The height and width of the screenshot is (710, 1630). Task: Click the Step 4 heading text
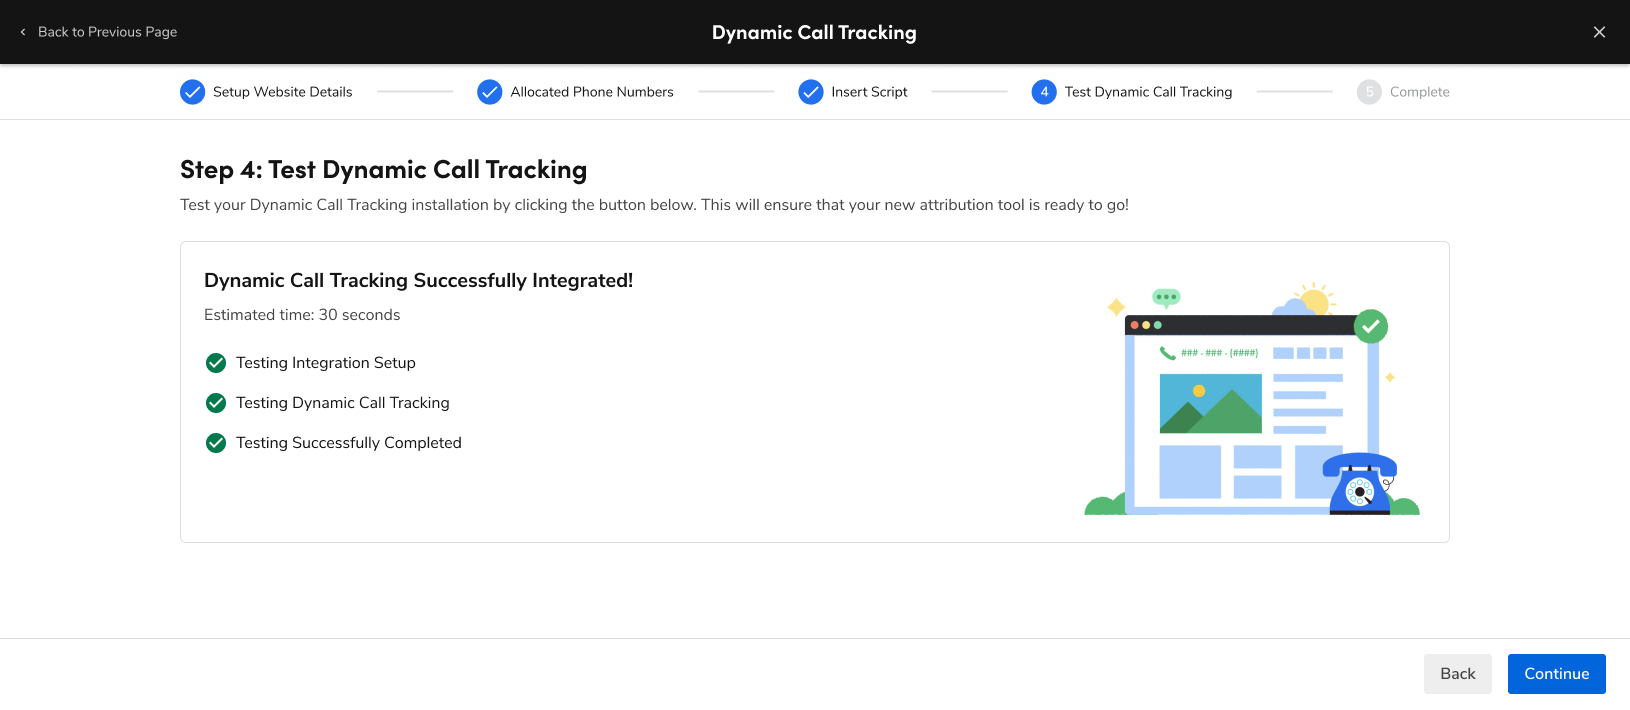click(x=383, y=170)
